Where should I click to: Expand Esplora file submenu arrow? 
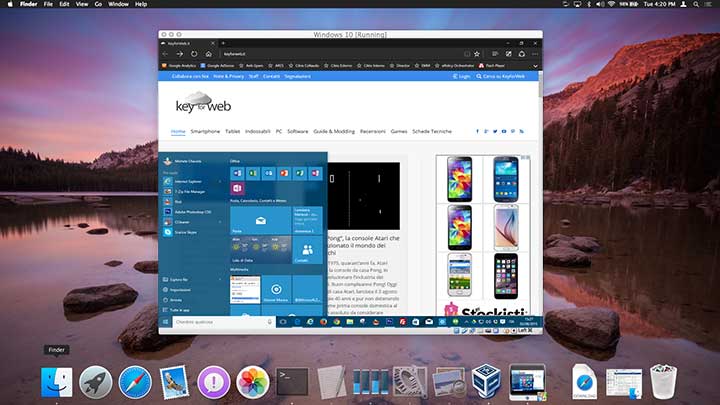(x=220, y=279)
